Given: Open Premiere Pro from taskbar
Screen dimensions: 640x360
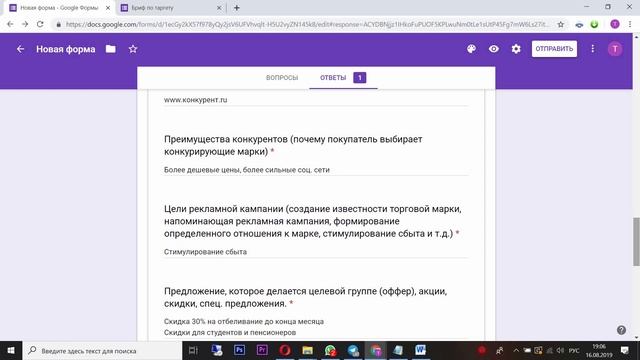Looking at the screenshot, I should tap(262, 350).
